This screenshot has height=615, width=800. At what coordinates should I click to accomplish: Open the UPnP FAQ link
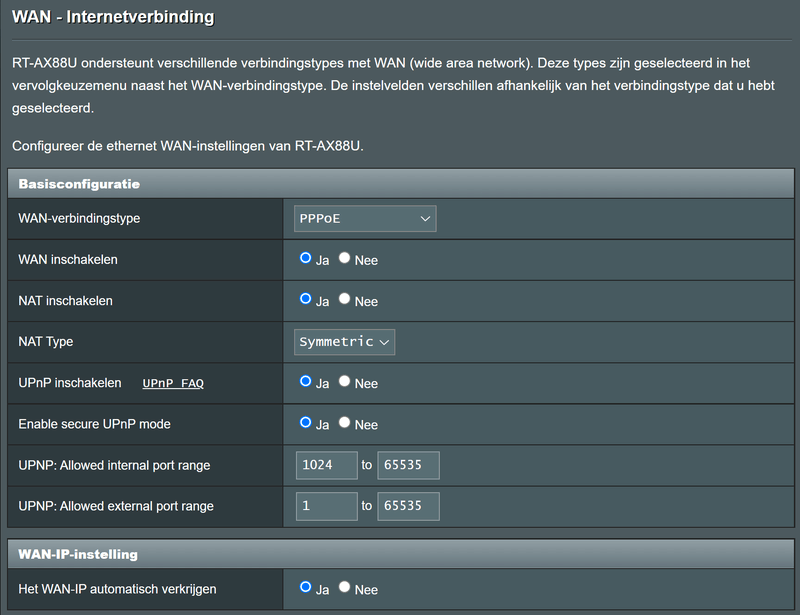pos(173,383)
